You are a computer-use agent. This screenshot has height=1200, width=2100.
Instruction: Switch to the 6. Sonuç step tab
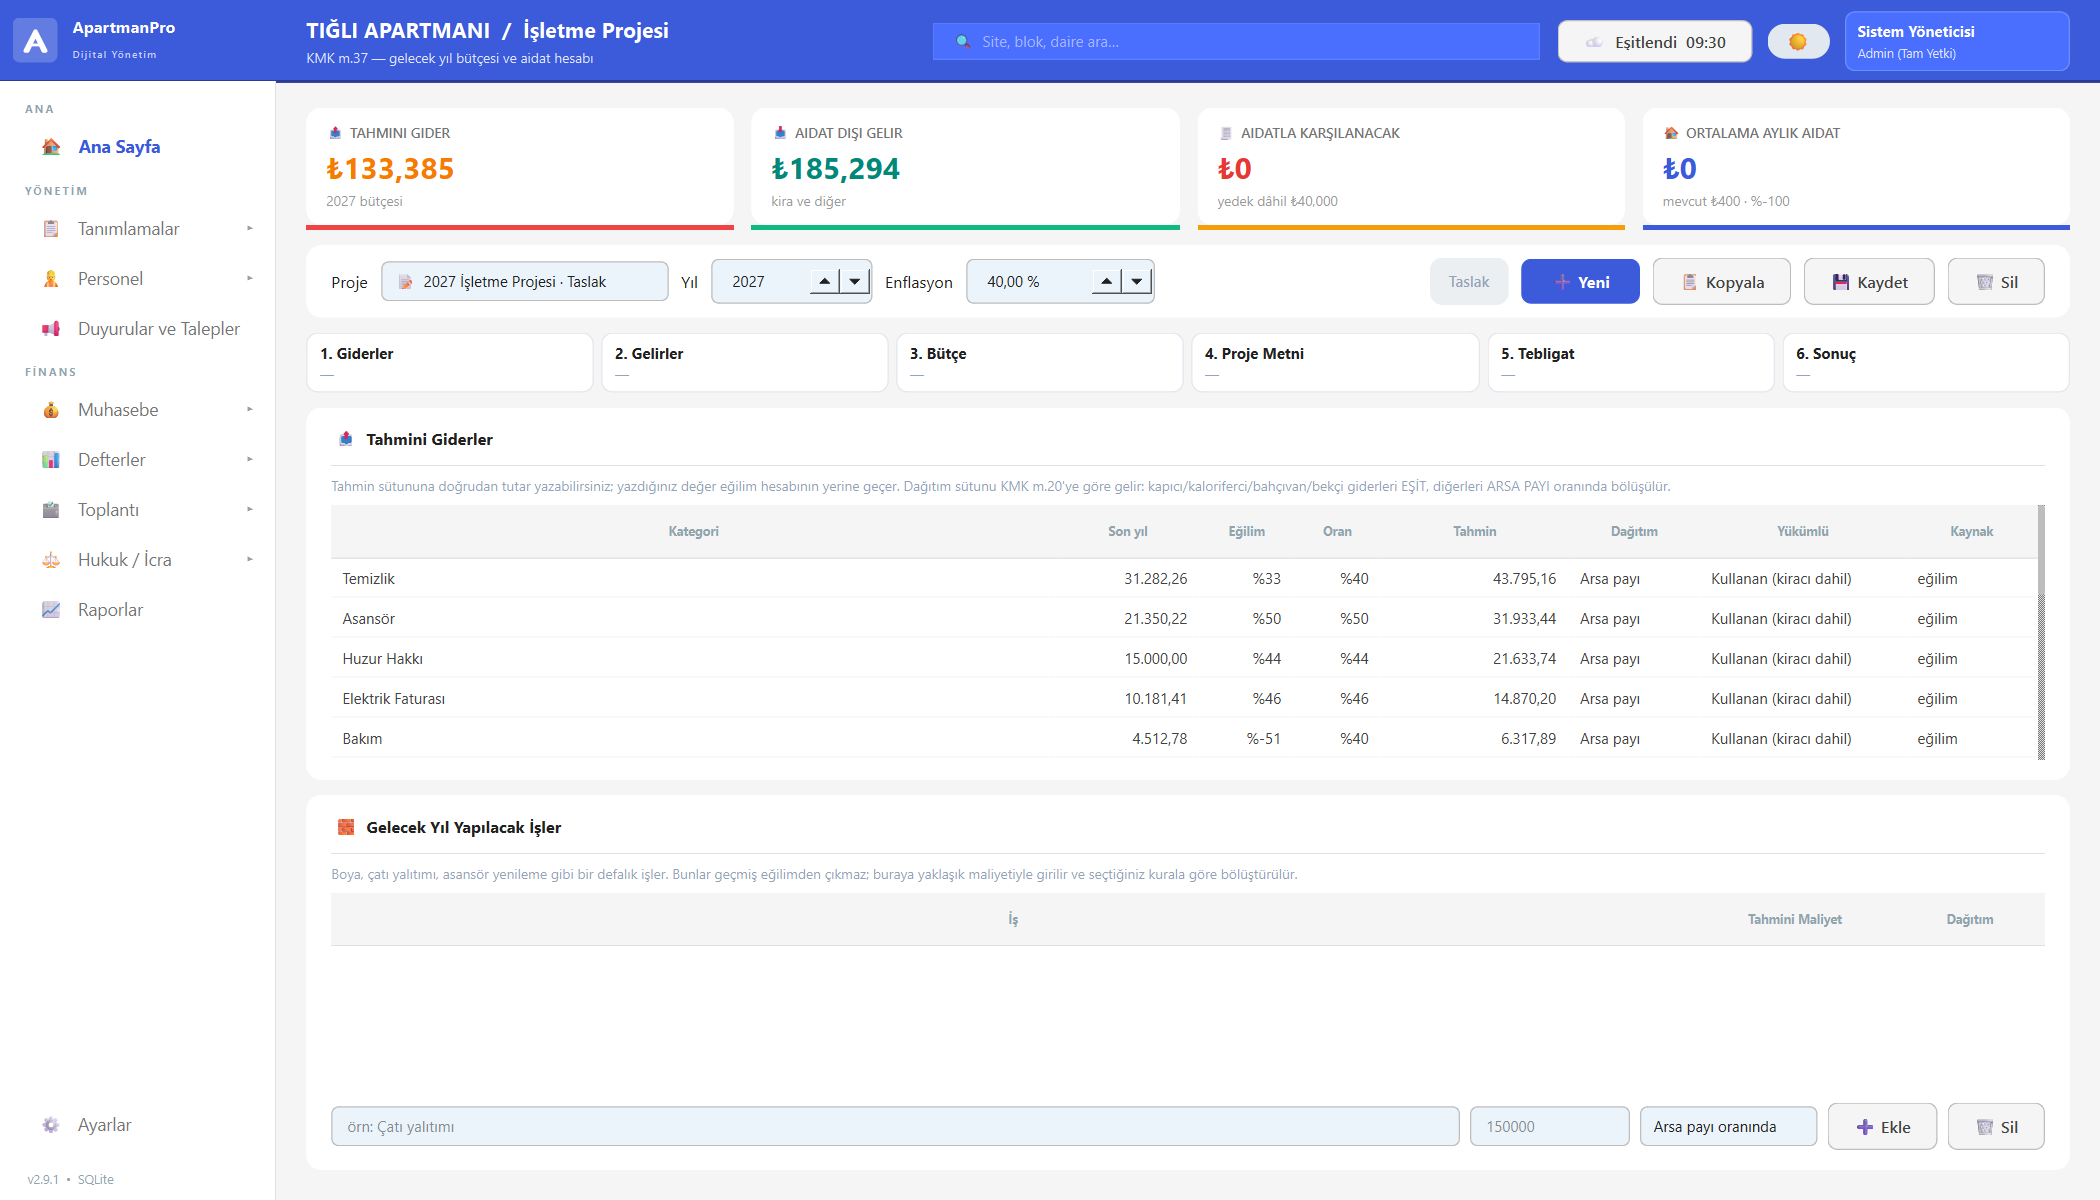pyautogui.click(x=1926, y=362)
